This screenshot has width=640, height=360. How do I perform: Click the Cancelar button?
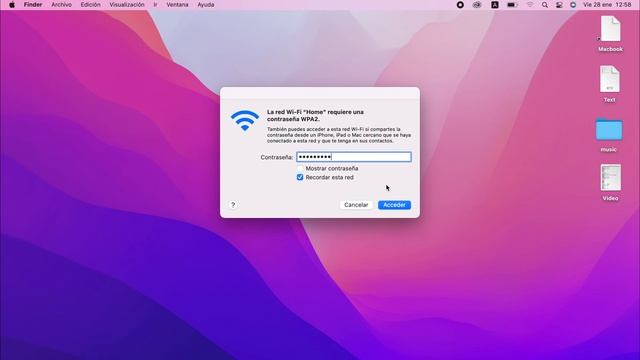356,205
